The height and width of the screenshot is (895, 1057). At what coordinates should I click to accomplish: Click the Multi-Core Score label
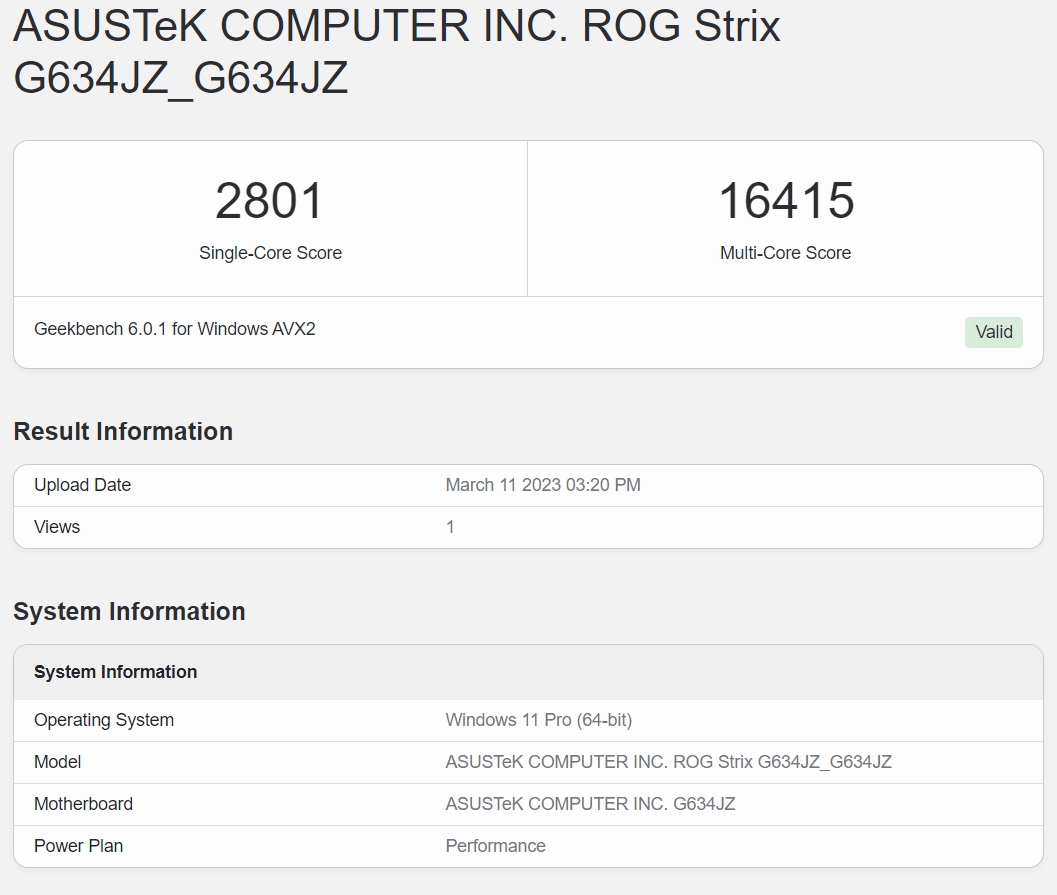785,253
